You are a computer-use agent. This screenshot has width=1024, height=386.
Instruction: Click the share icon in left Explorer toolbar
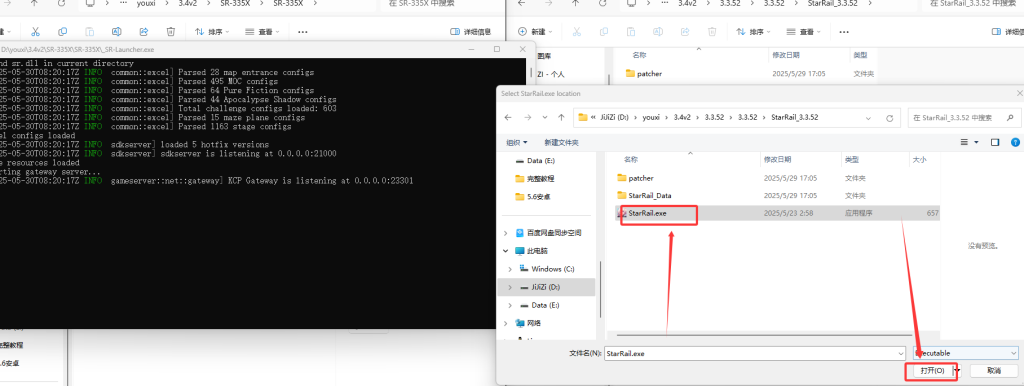pos(144,31)
